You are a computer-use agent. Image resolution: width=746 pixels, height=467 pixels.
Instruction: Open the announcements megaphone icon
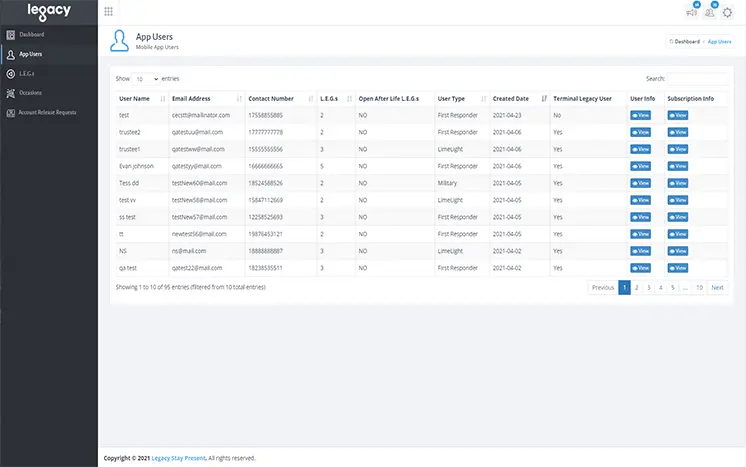click(x=692, y=12)
